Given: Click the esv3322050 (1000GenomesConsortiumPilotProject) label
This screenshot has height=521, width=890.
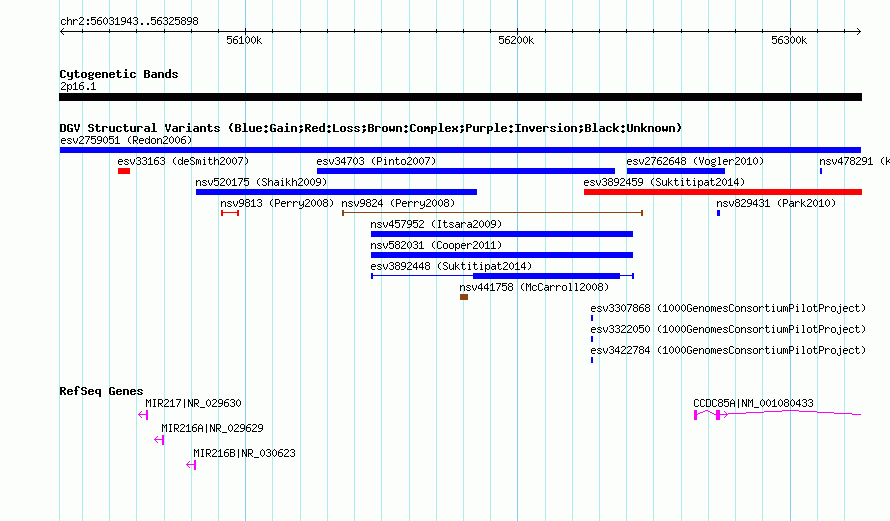Looking at the screenshot, I should [x=728, y=329].
